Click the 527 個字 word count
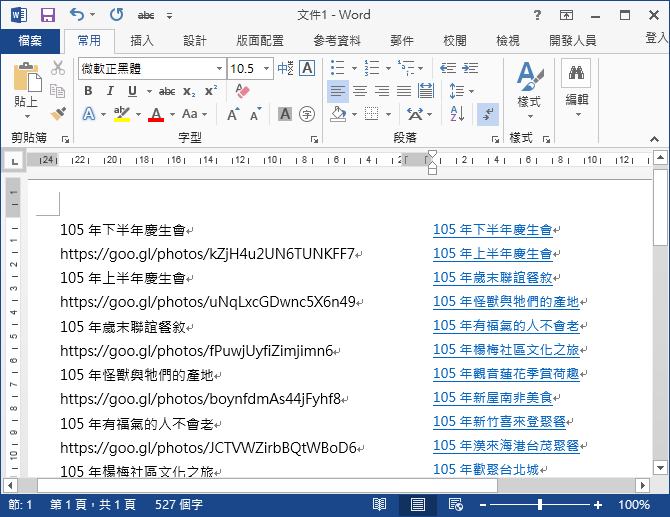This screenshot has width=670, height=517. pyautogui.click(x=179, y=505)
